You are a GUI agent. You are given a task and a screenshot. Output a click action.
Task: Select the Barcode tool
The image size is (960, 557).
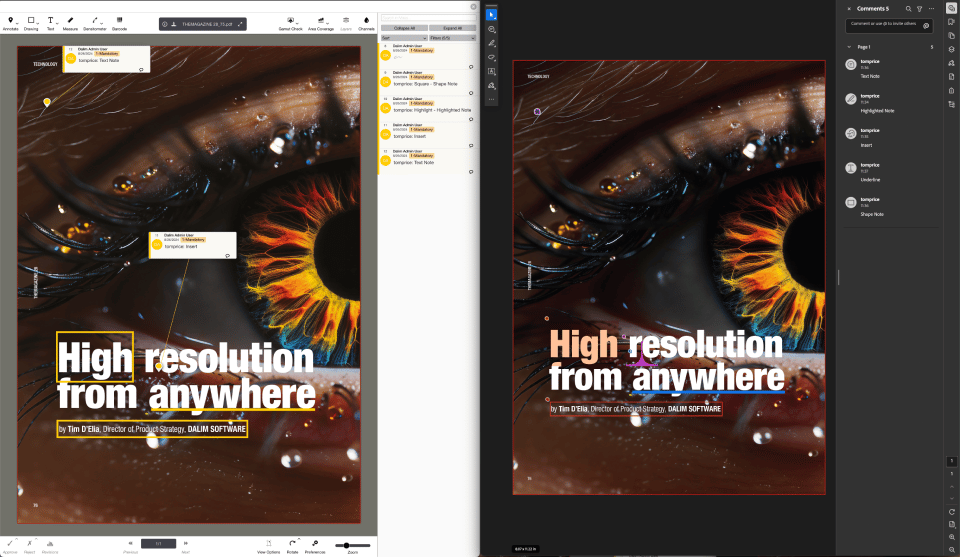pyautogui.click(x=119, y=20)
